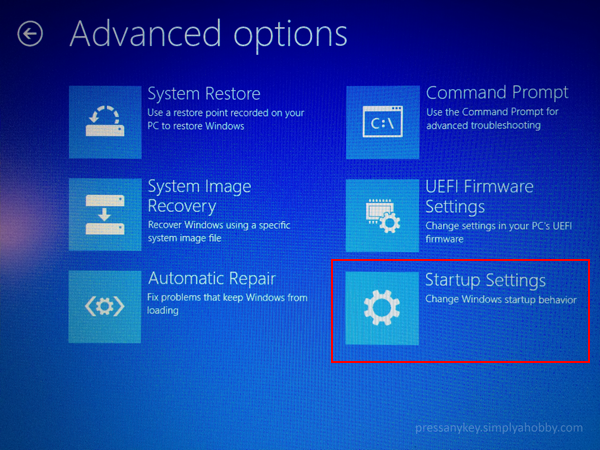The image size is (600, 450).
Task: Click the Startup Settings title text
Action: coord(486,280)
